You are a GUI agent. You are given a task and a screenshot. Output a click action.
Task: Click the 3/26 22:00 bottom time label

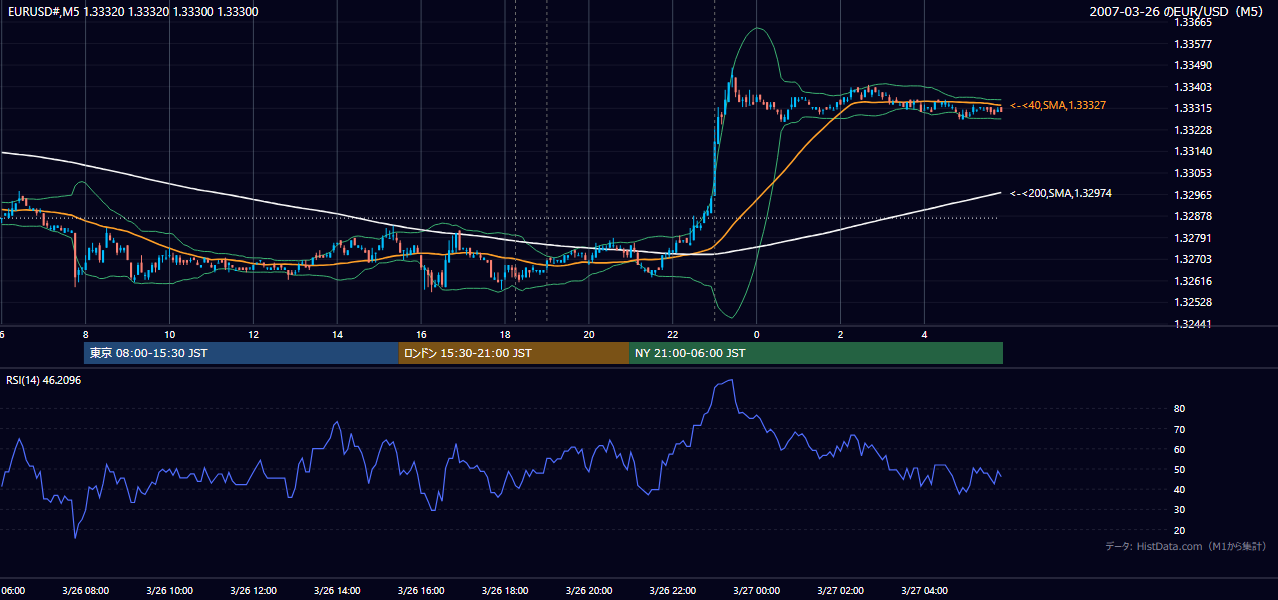[673, 591]
